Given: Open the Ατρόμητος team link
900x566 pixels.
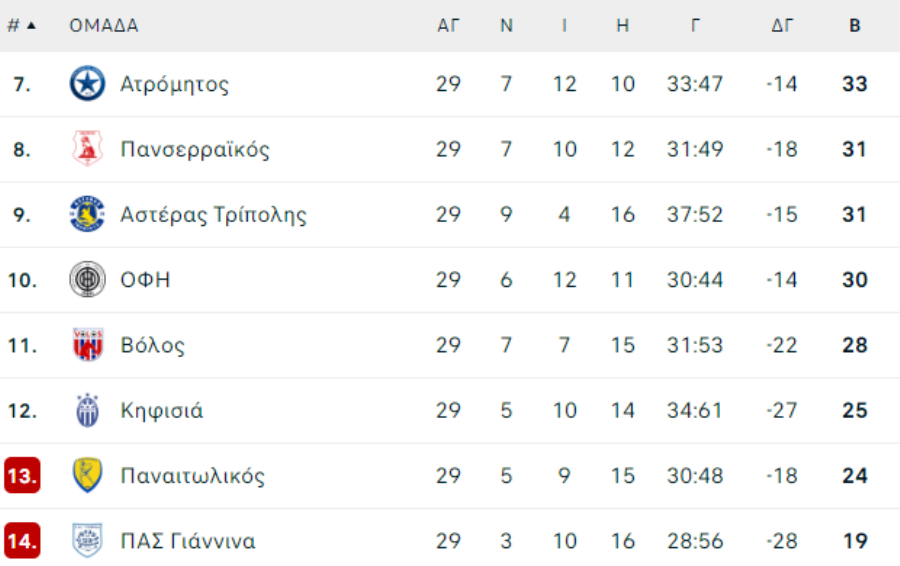Looking at the screenshot, I should pyautogui.click(x=174, y=84).
